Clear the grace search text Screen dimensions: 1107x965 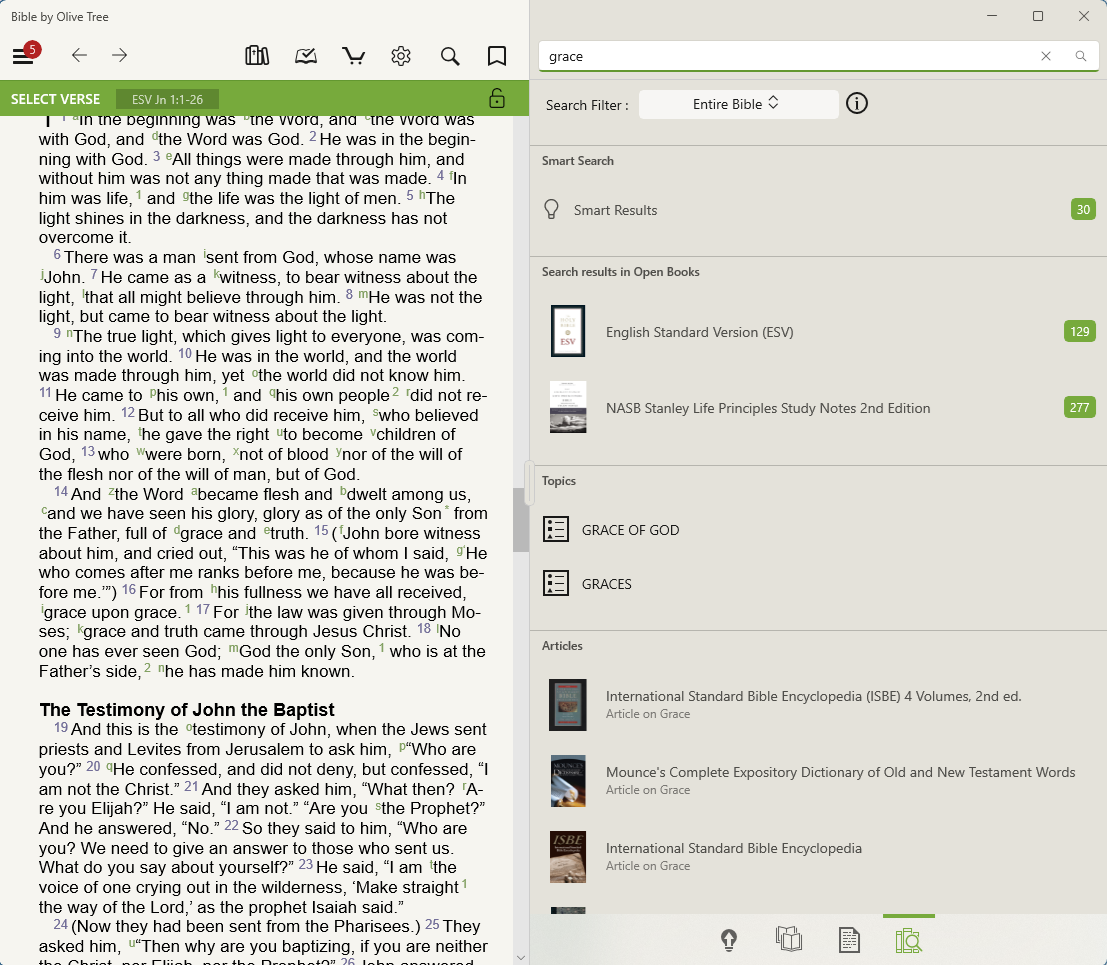tap(1046, 56)
